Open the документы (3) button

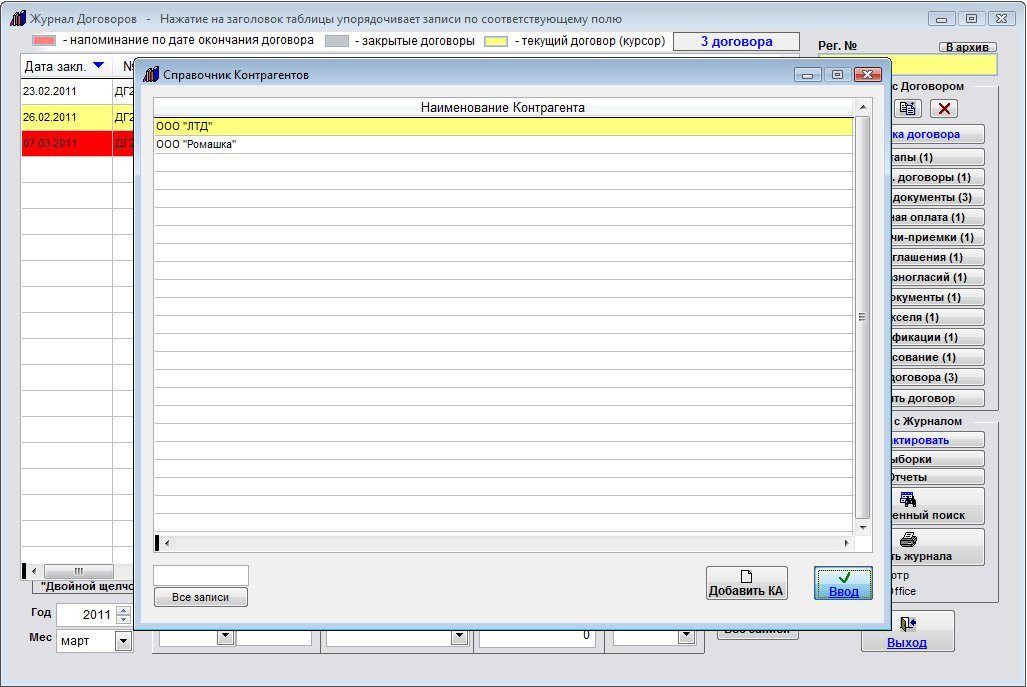tap(937, 197)
